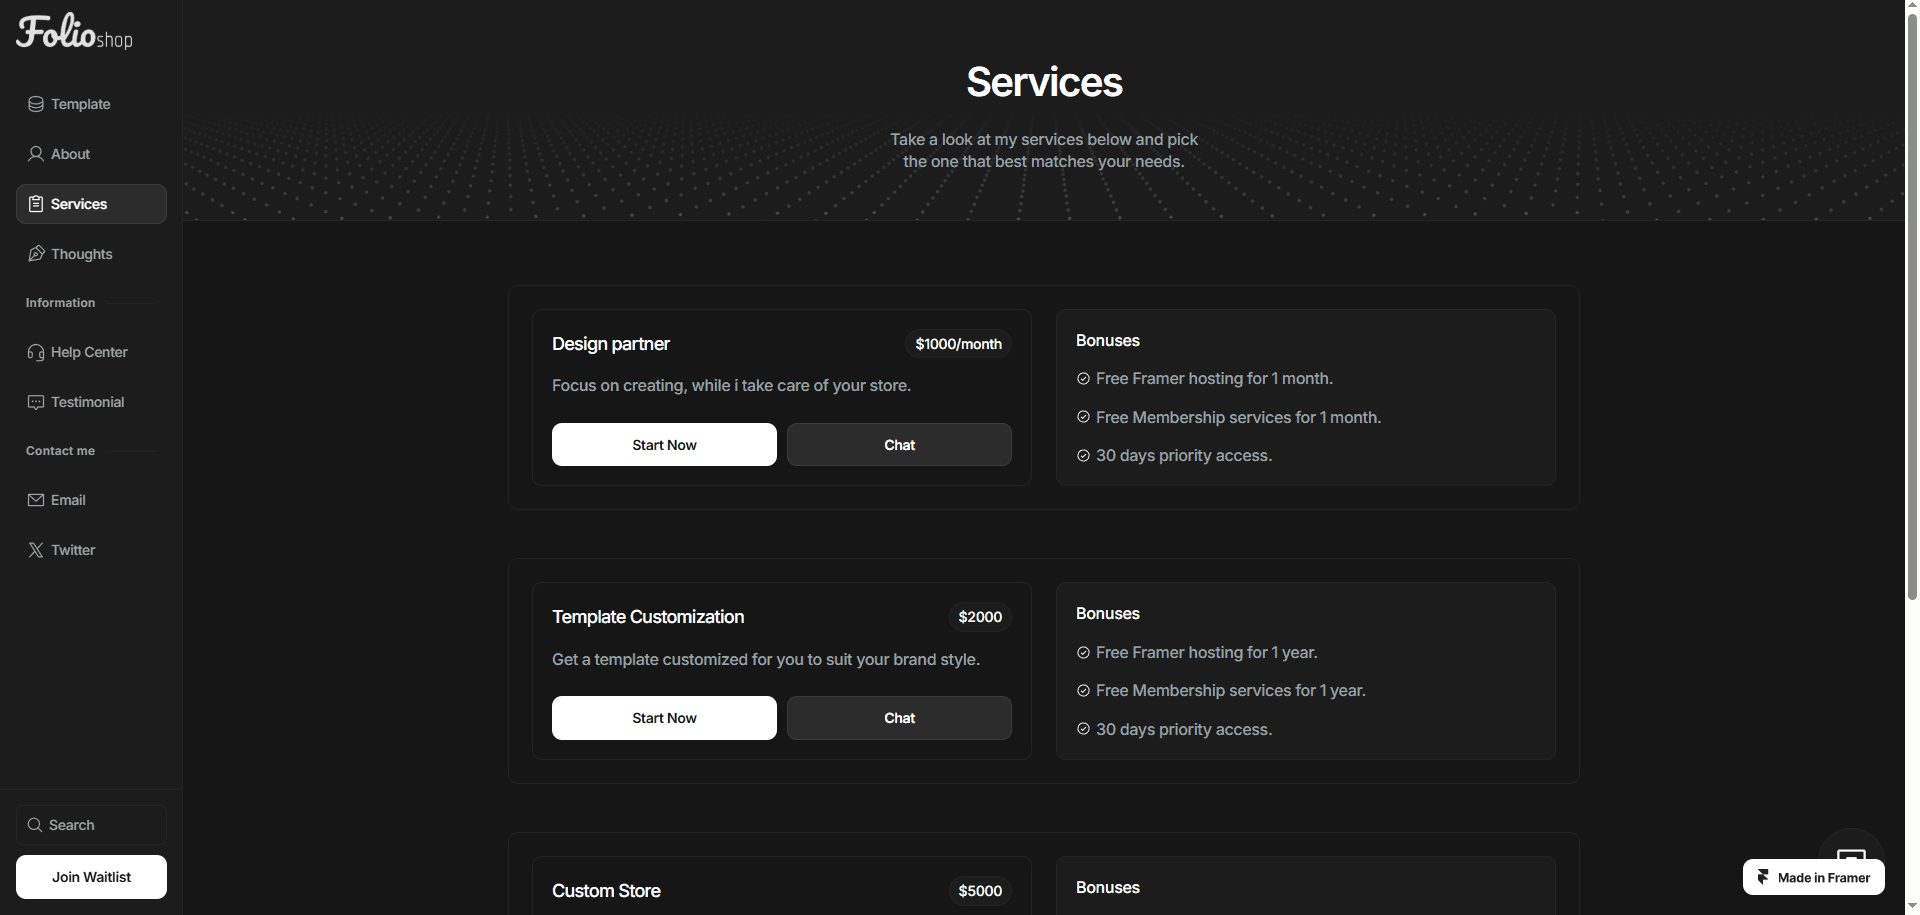The height and width of the screenshot is (915, 1920).
Task: Open the Template page from sidebar
Action: click(91, 104)
